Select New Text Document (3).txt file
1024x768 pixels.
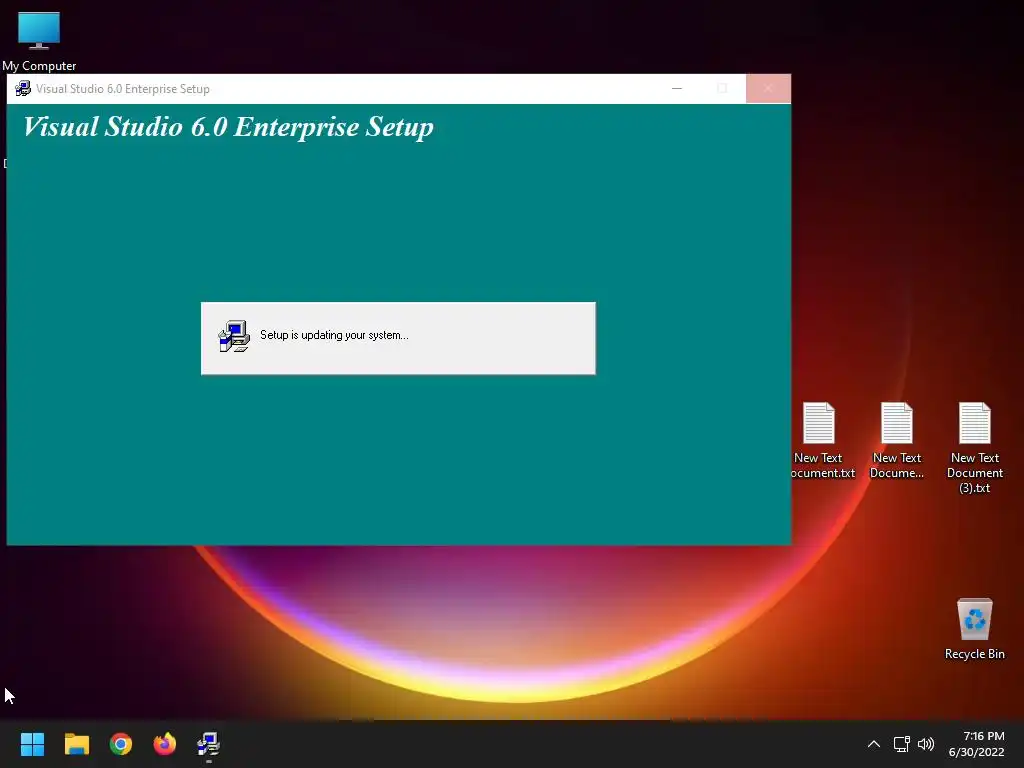pyautogui.click(x=974, y=448)
